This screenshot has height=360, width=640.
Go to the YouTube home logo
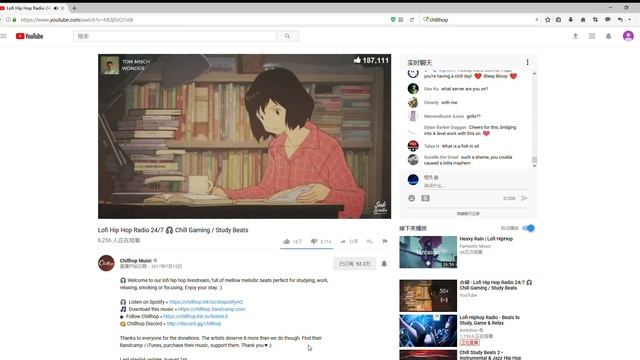(29, 36)
